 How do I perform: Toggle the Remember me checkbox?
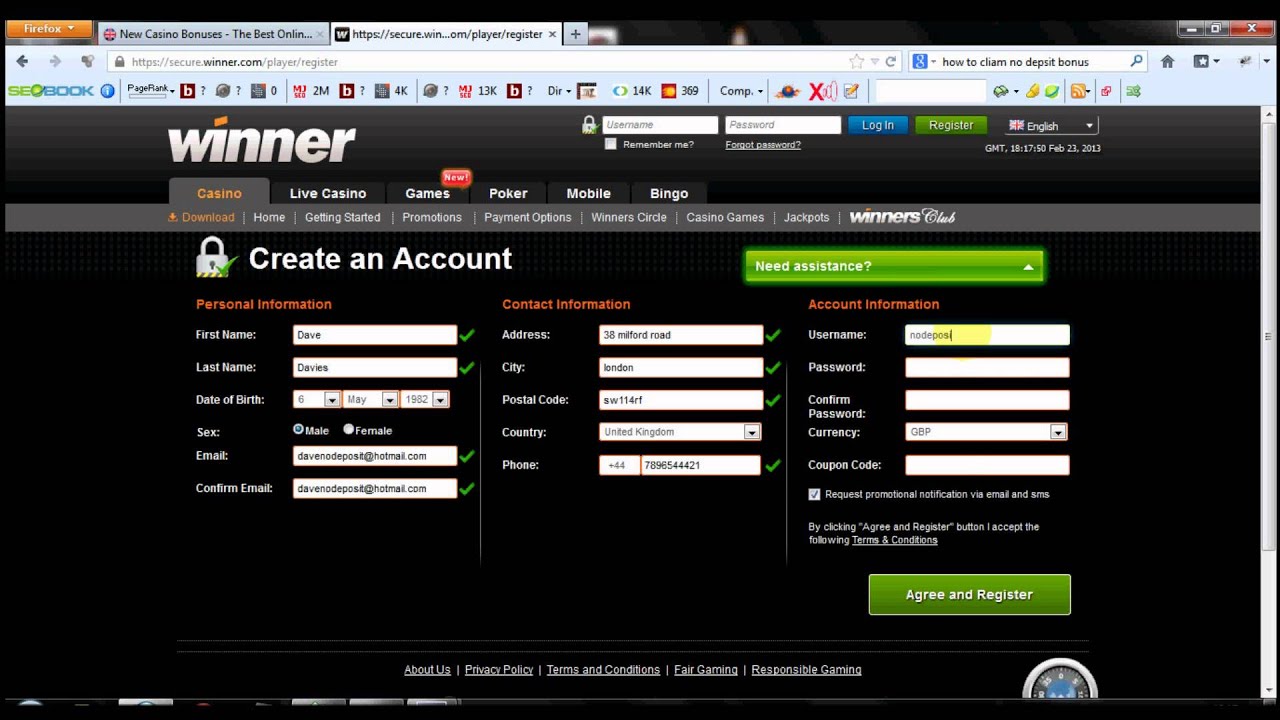point(611,144)
